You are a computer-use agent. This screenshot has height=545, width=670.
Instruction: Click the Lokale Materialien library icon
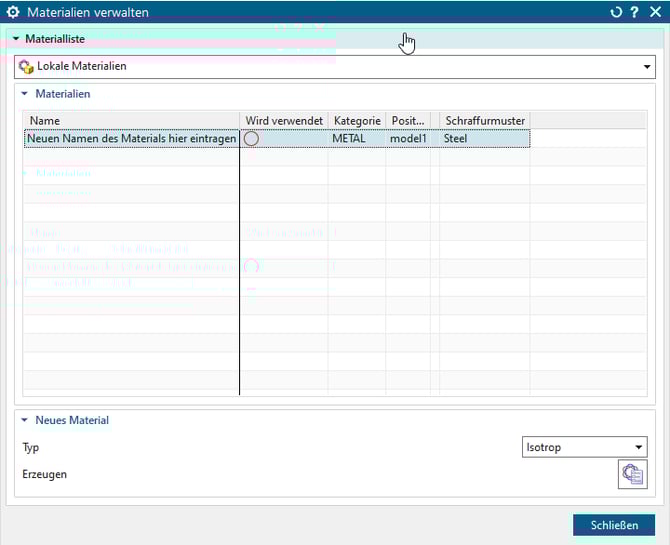coord(26,67)
